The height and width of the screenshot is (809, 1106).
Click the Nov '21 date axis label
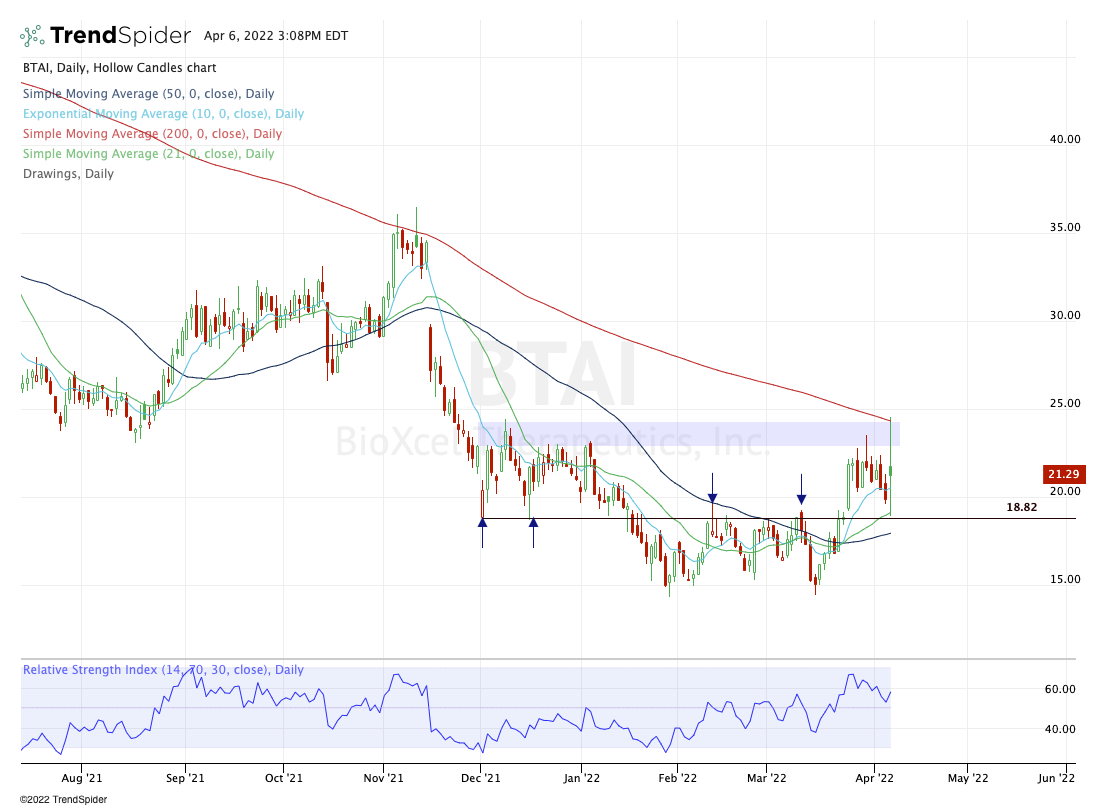click(384, 778)
